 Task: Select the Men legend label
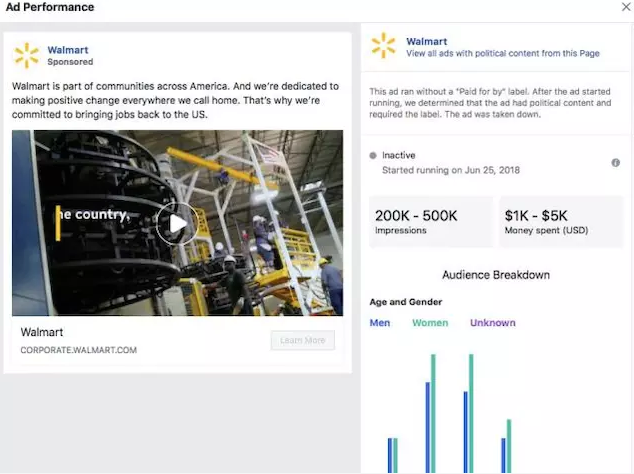[380, 323]
